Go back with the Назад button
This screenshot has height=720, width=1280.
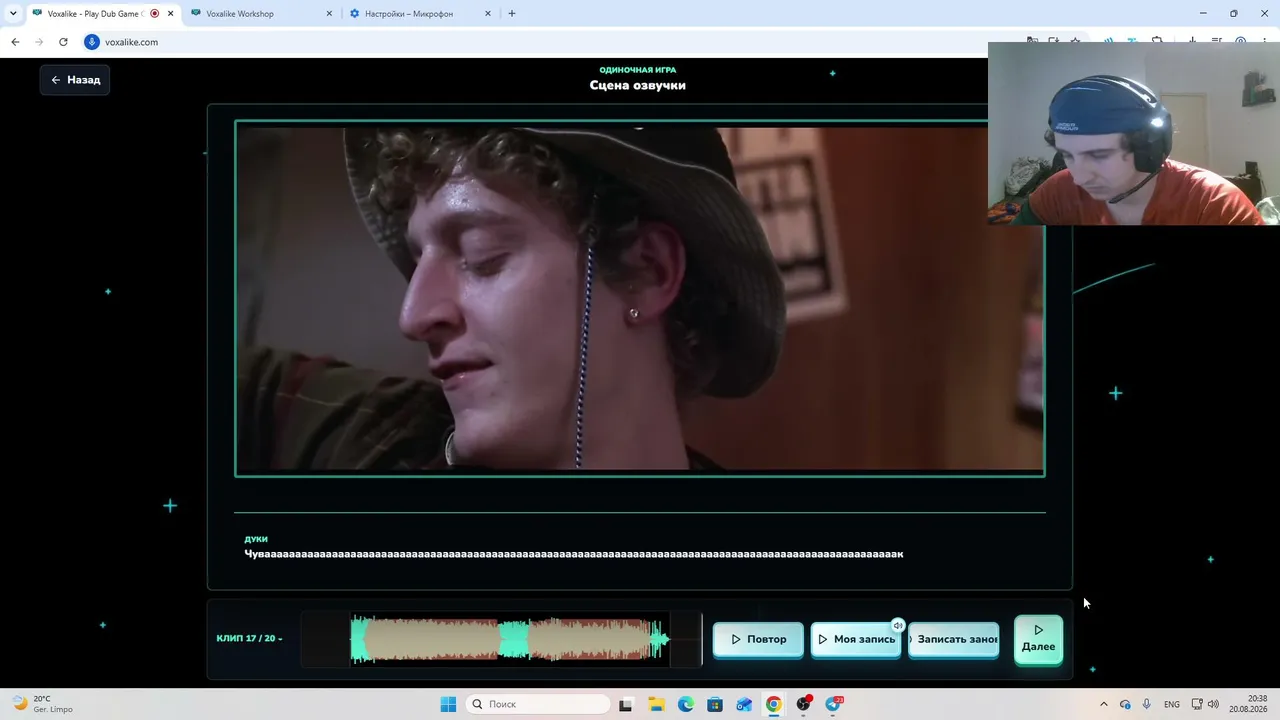75,80
